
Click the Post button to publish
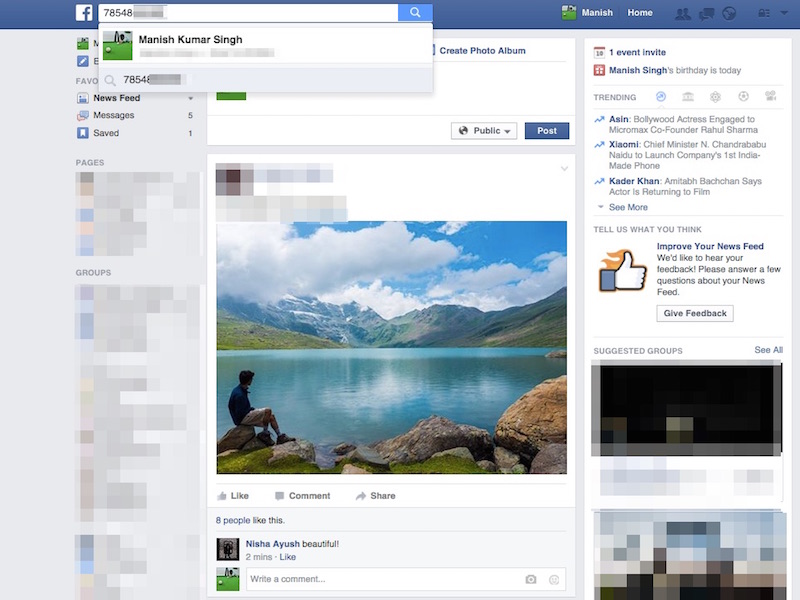click(x=547, y=130)
